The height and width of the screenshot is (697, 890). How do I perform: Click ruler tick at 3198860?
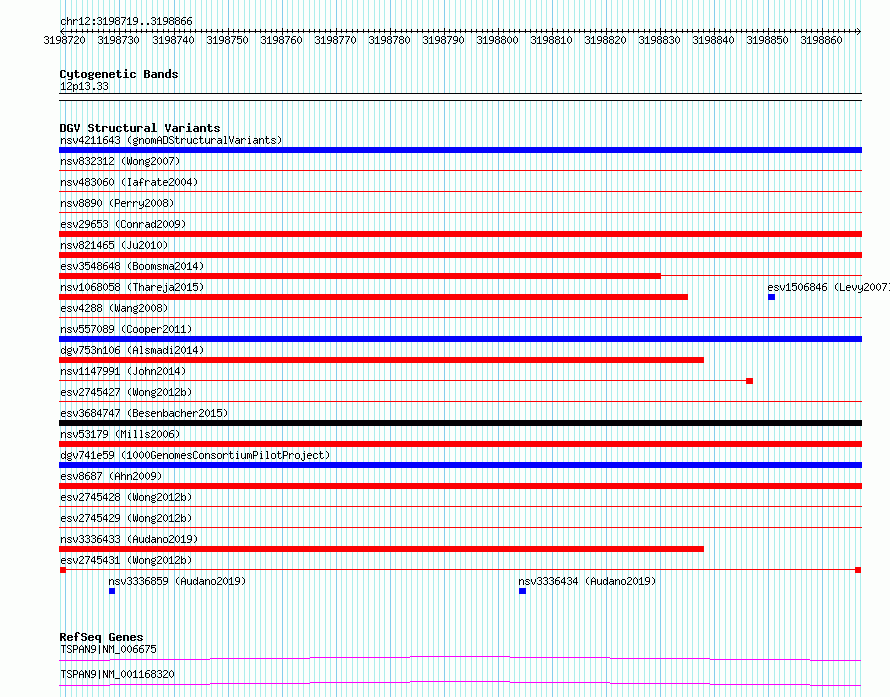click(x=821, y=40)
